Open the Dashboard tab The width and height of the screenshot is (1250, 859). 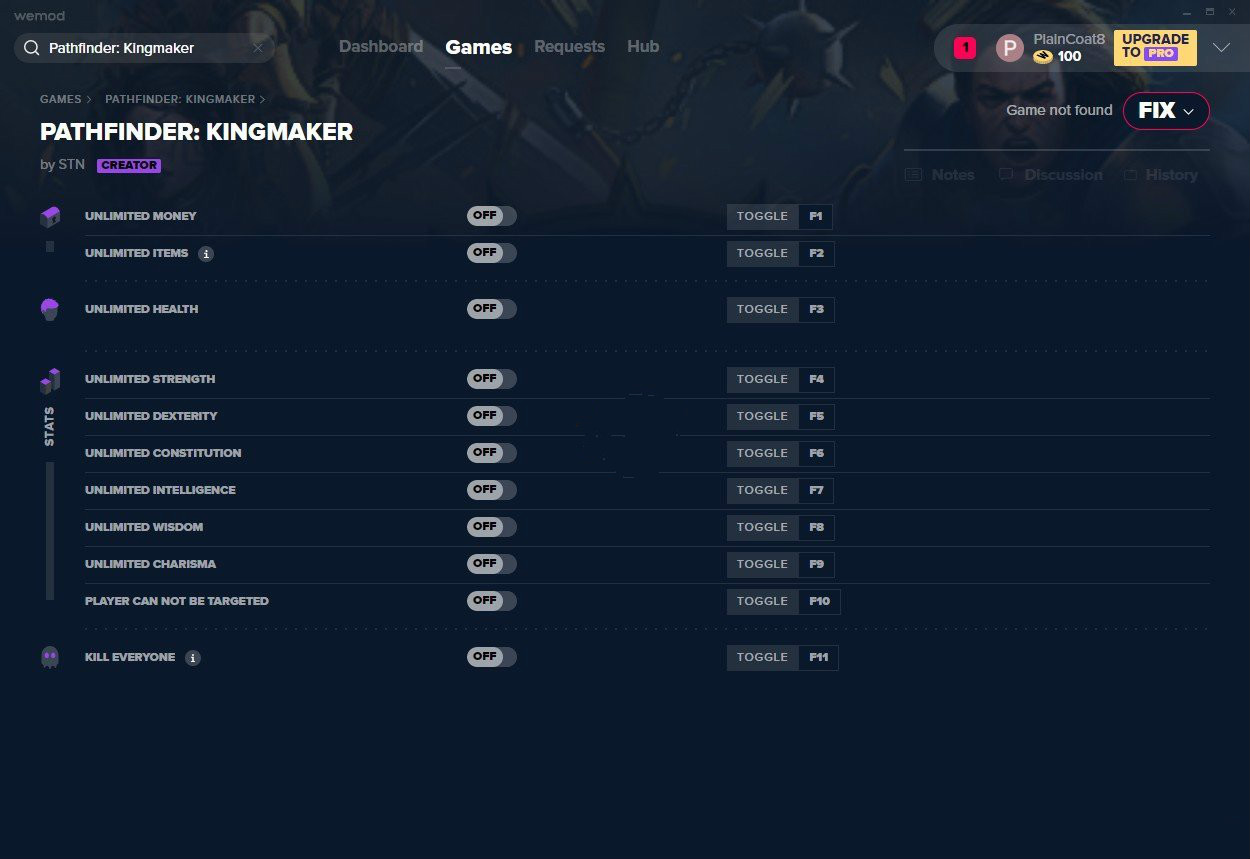381,47
